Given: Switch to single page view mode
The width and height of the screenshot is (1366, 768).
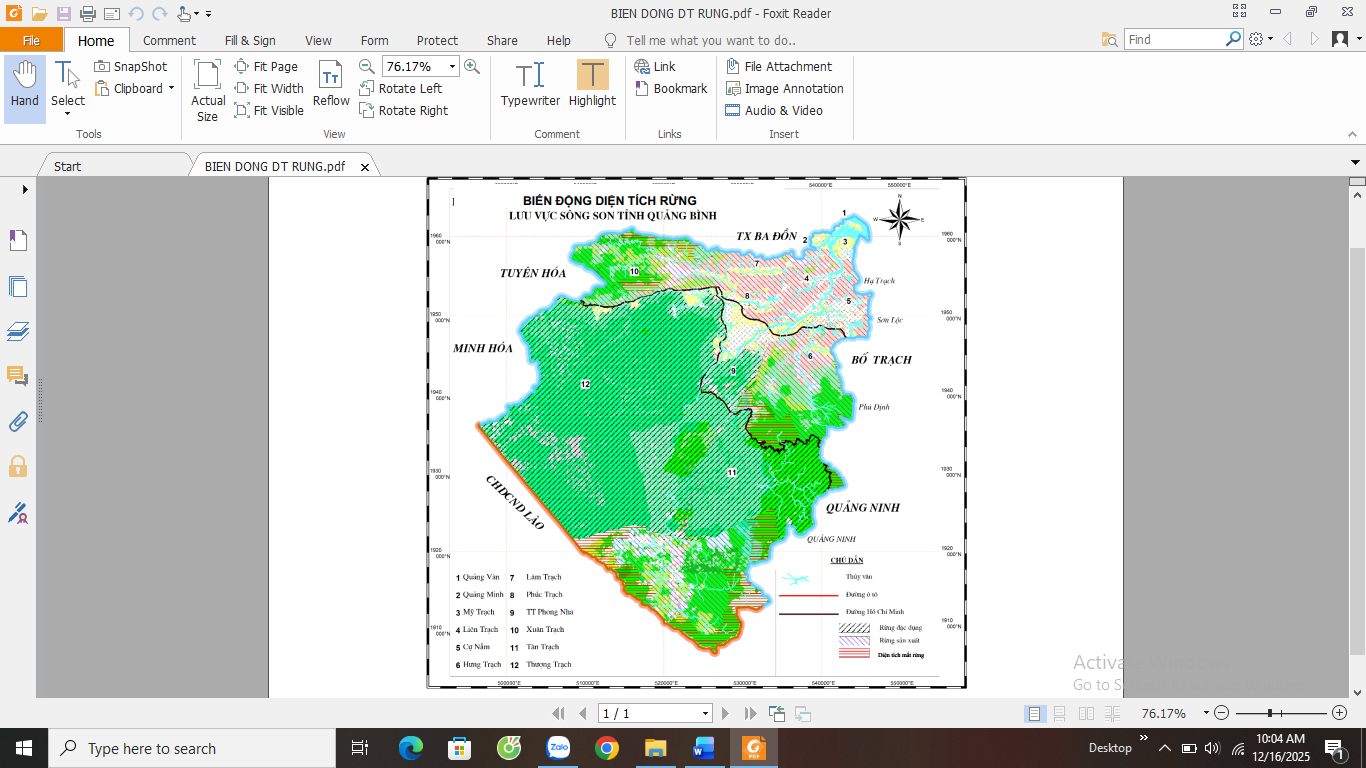Looking at the screenshot, I should click(x=1035, y=713).
